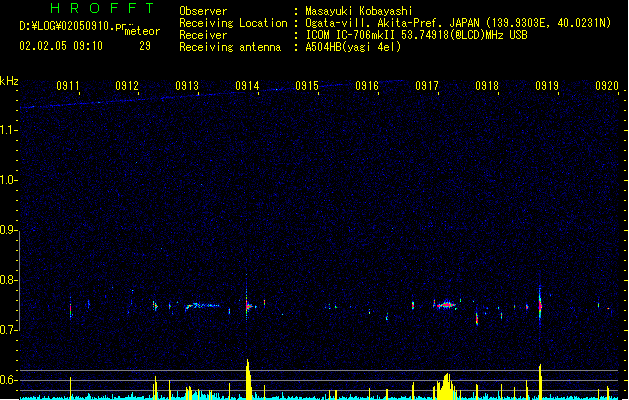Click the kHz axis unit label

[x=9, y=81]
